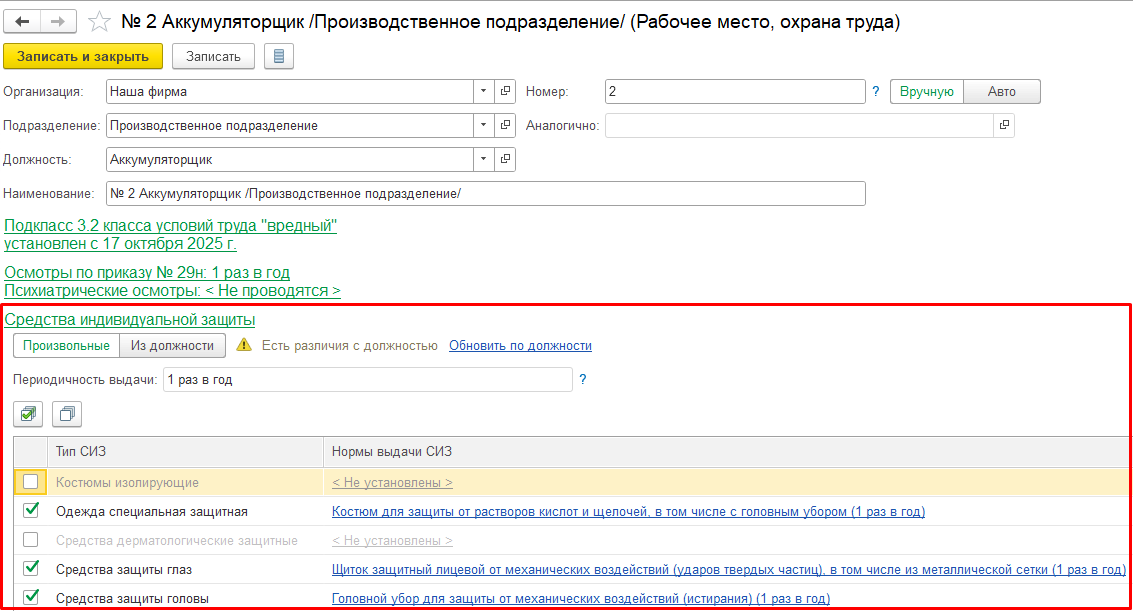This screenshot has width=1133, height=611.
Task: Uncheck Одежда специальная защитная
Action: (x=31, y=511)
